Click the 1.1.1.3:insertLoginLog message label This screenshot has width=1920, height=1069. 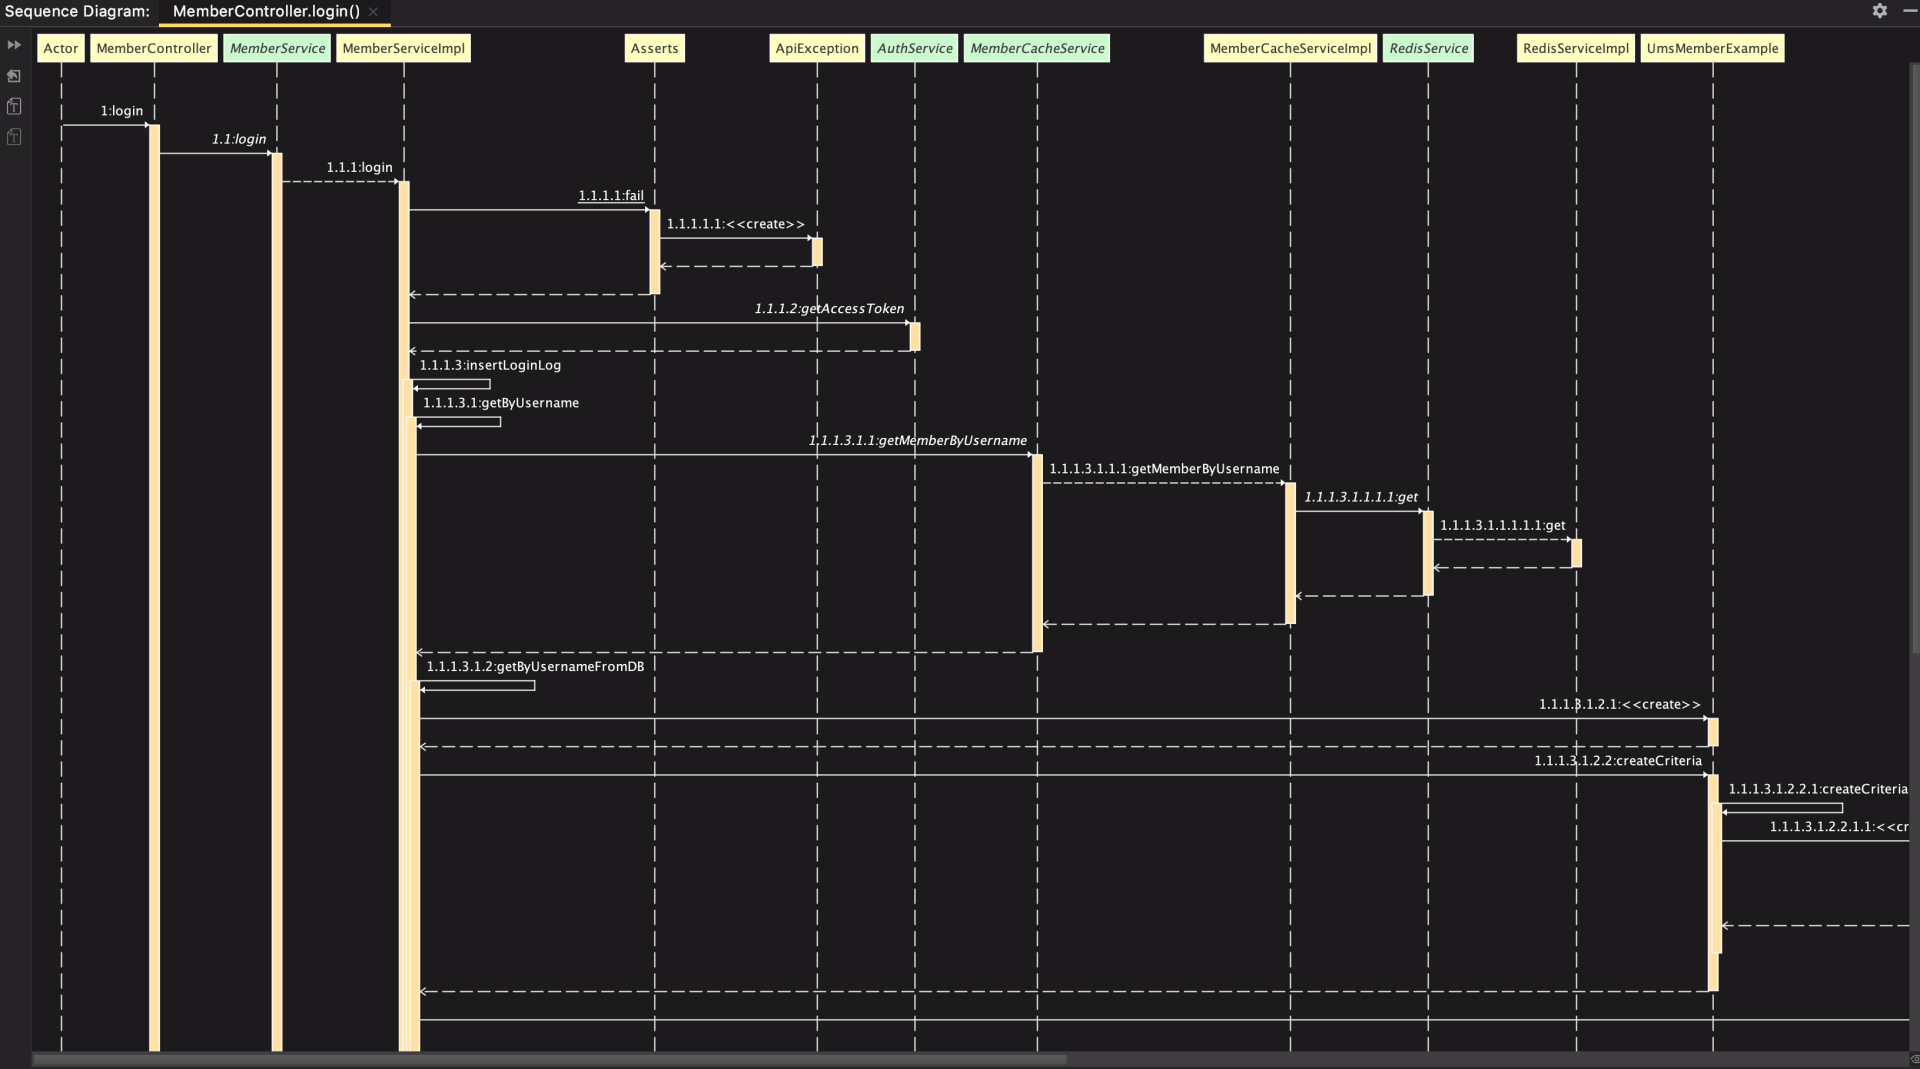[x=490, y=365]
